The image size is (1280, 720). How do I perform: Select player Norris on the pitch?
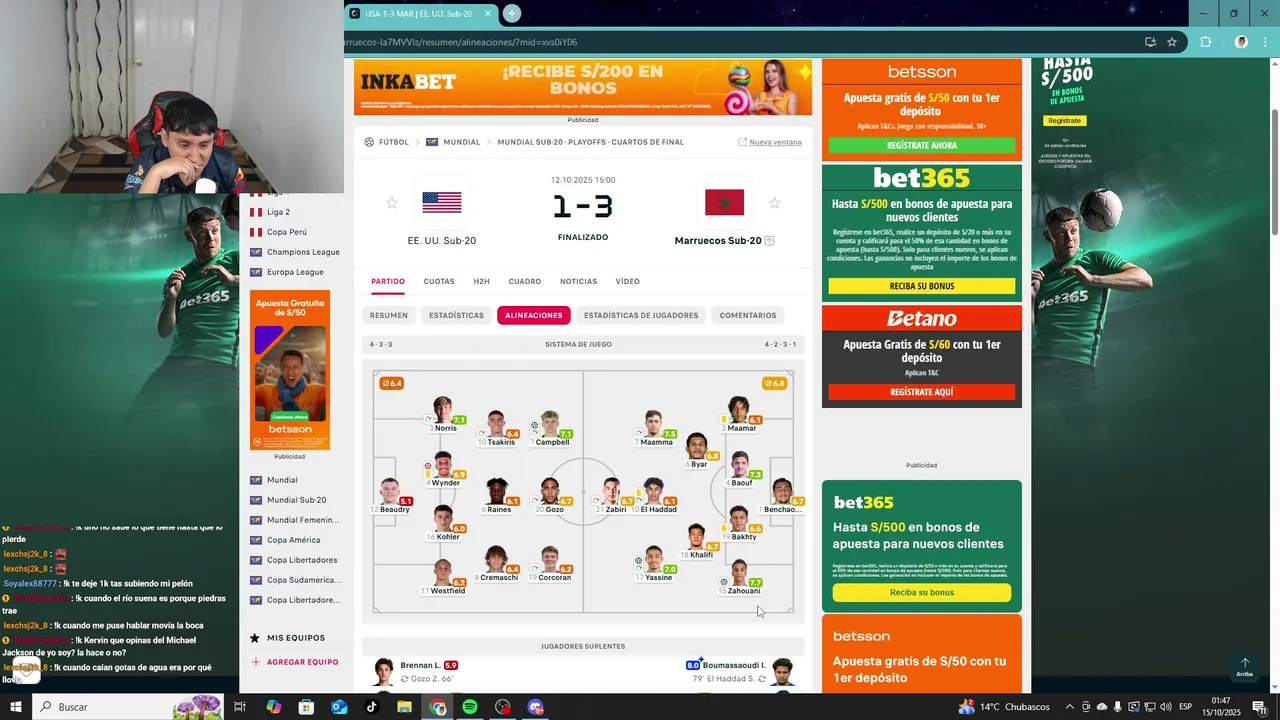click(443, 414)
